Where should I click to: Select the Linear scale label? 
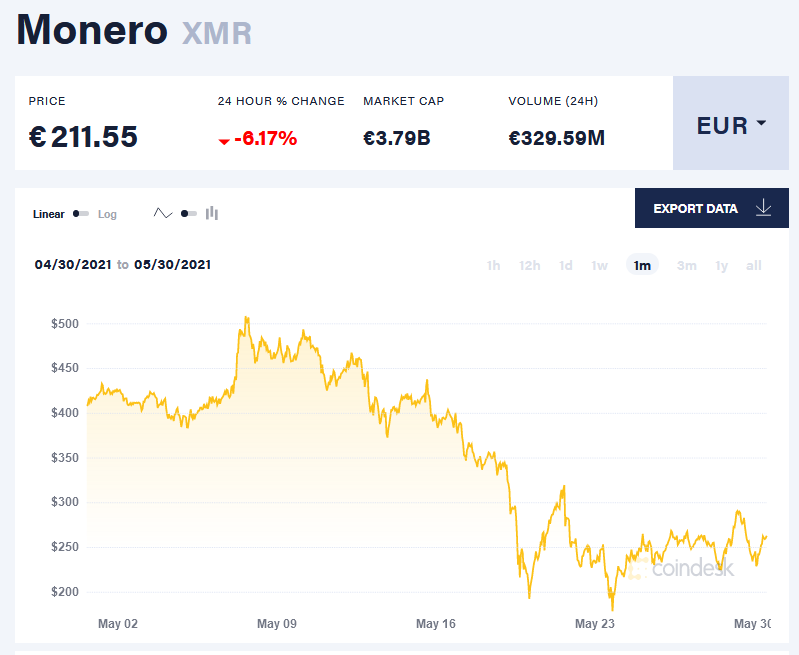(48, 214)
